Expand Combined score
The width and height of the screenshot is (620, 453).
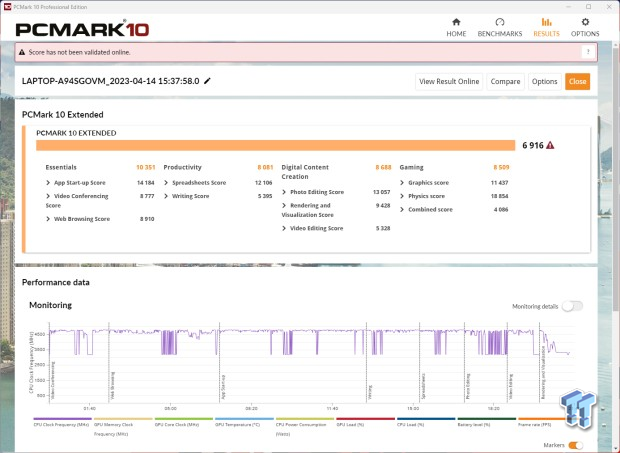[x=402, y=210]
